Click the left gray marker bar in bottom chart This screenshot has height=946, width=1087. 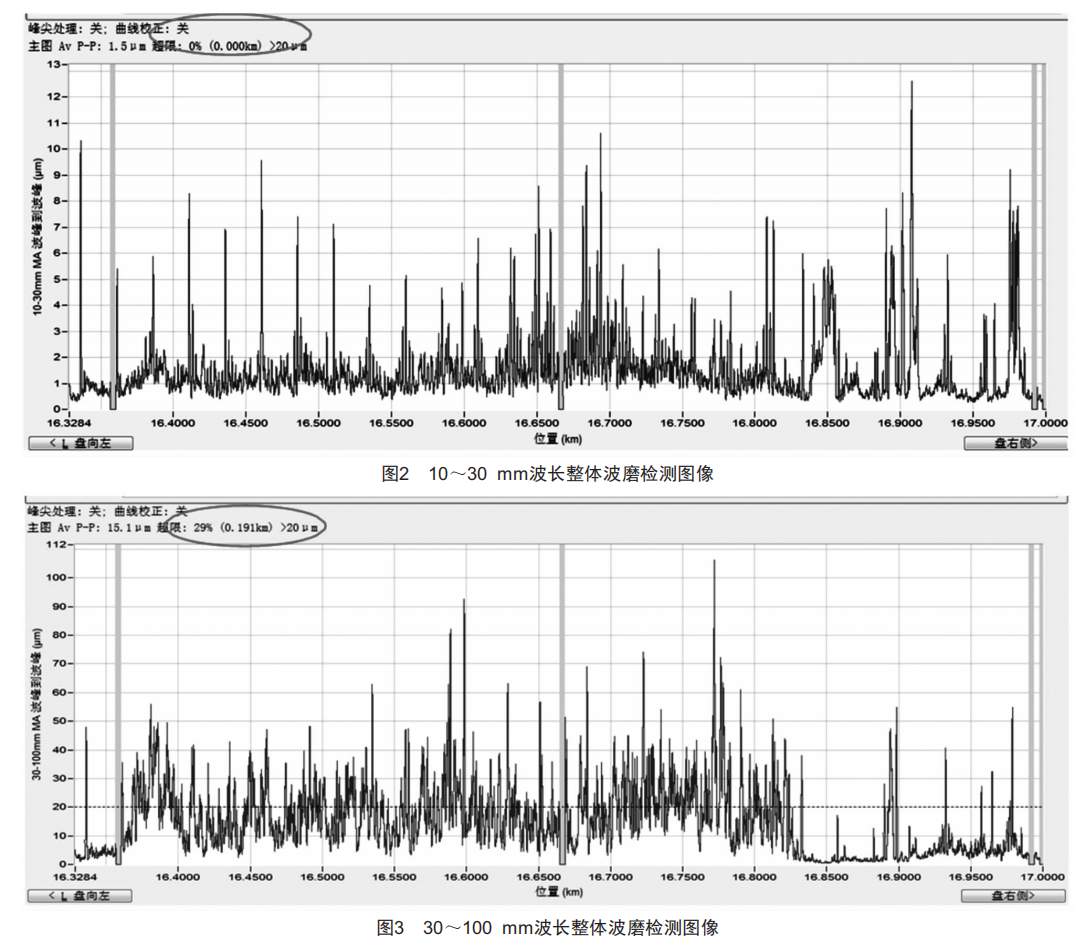[x=117, y=703]
